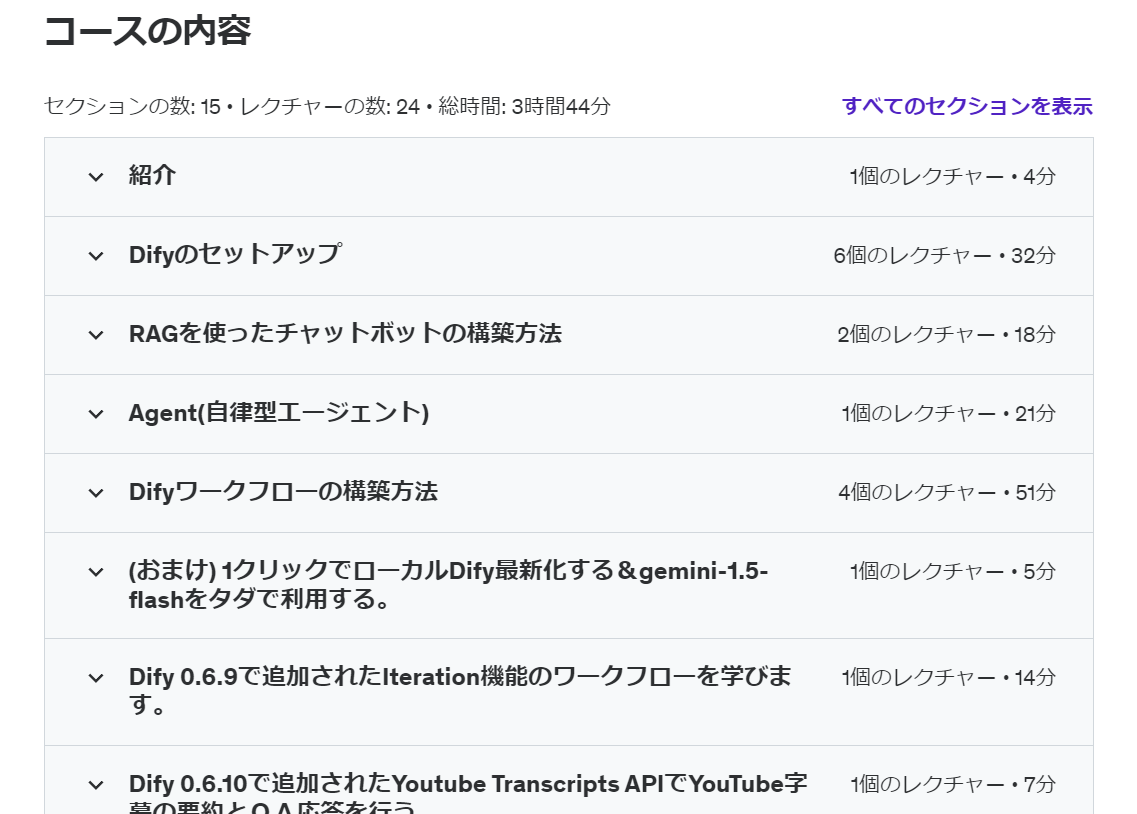Viewport: 1137px width, 814px height.
Task: Expand the Youtube Transcripts API section
Action: click(x=95, y=785)
